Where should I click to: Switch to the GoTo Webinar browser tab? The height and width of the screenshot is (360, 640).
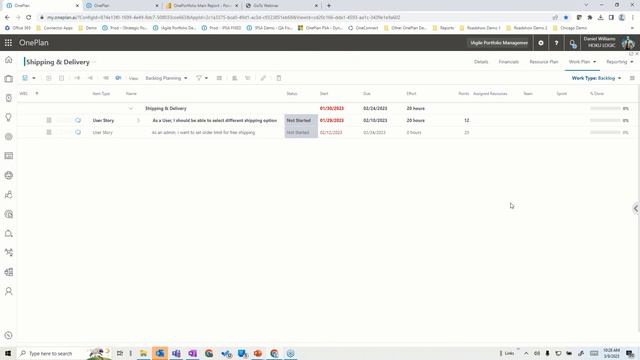pyautogui.click(x=282, y=6)
